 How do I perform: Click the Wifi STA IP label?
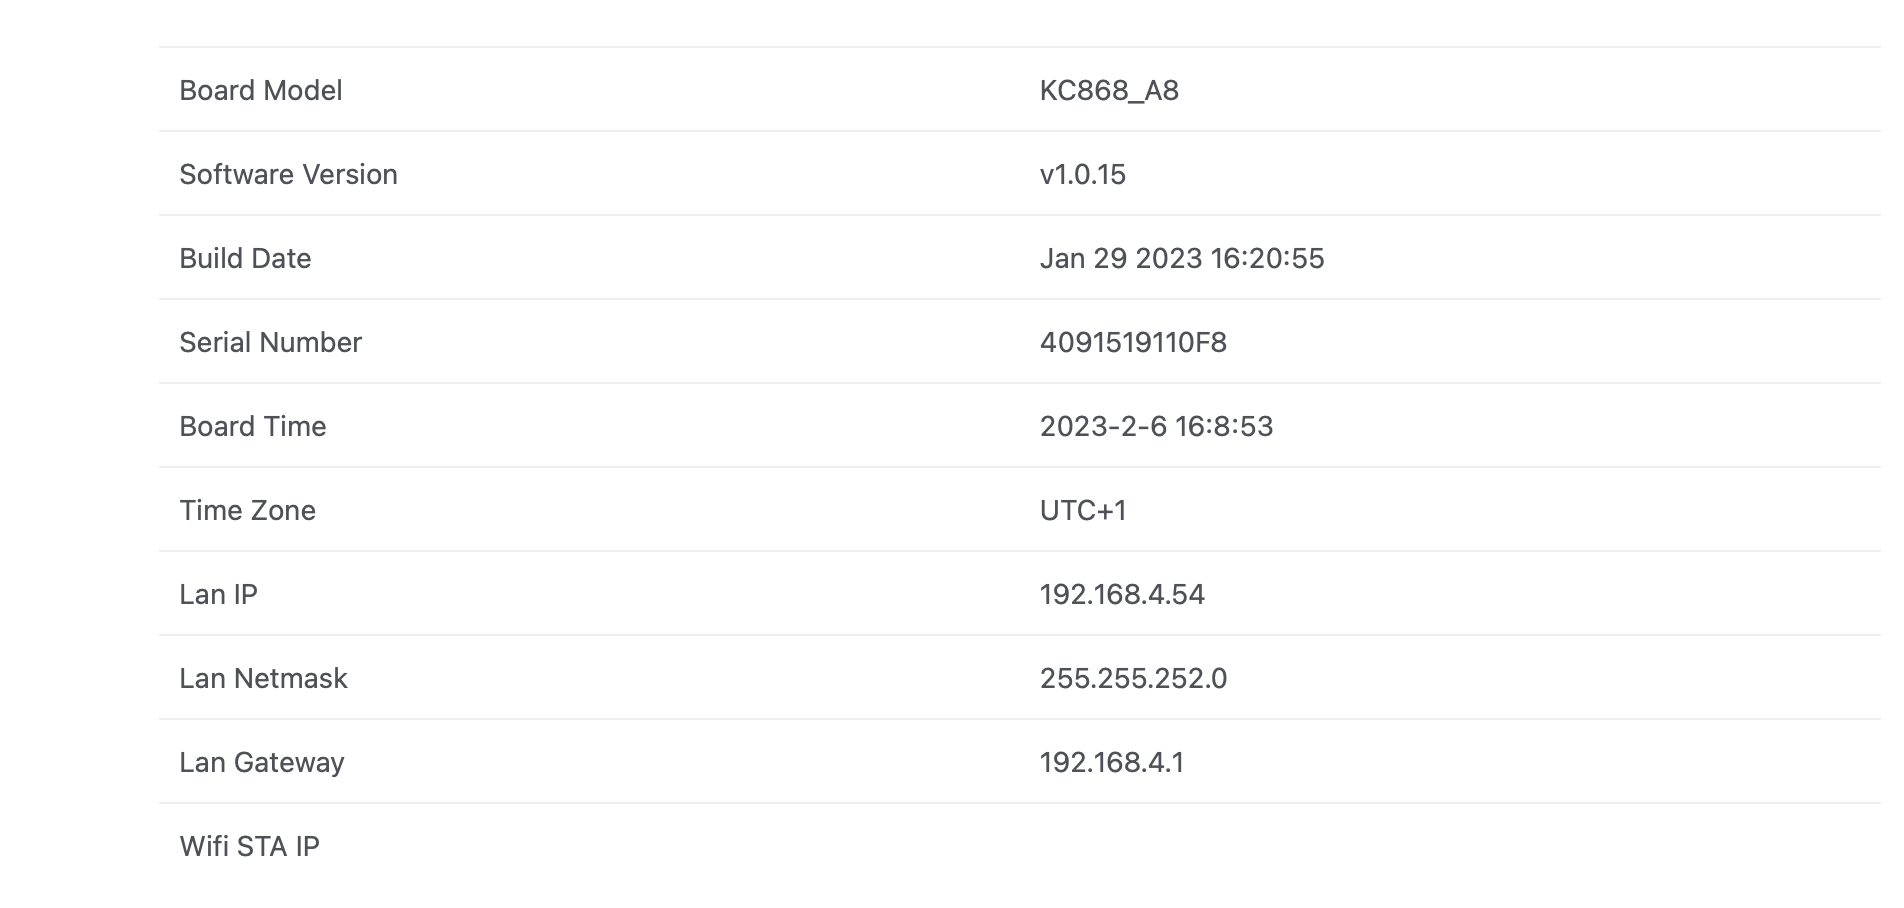[249, 847]
